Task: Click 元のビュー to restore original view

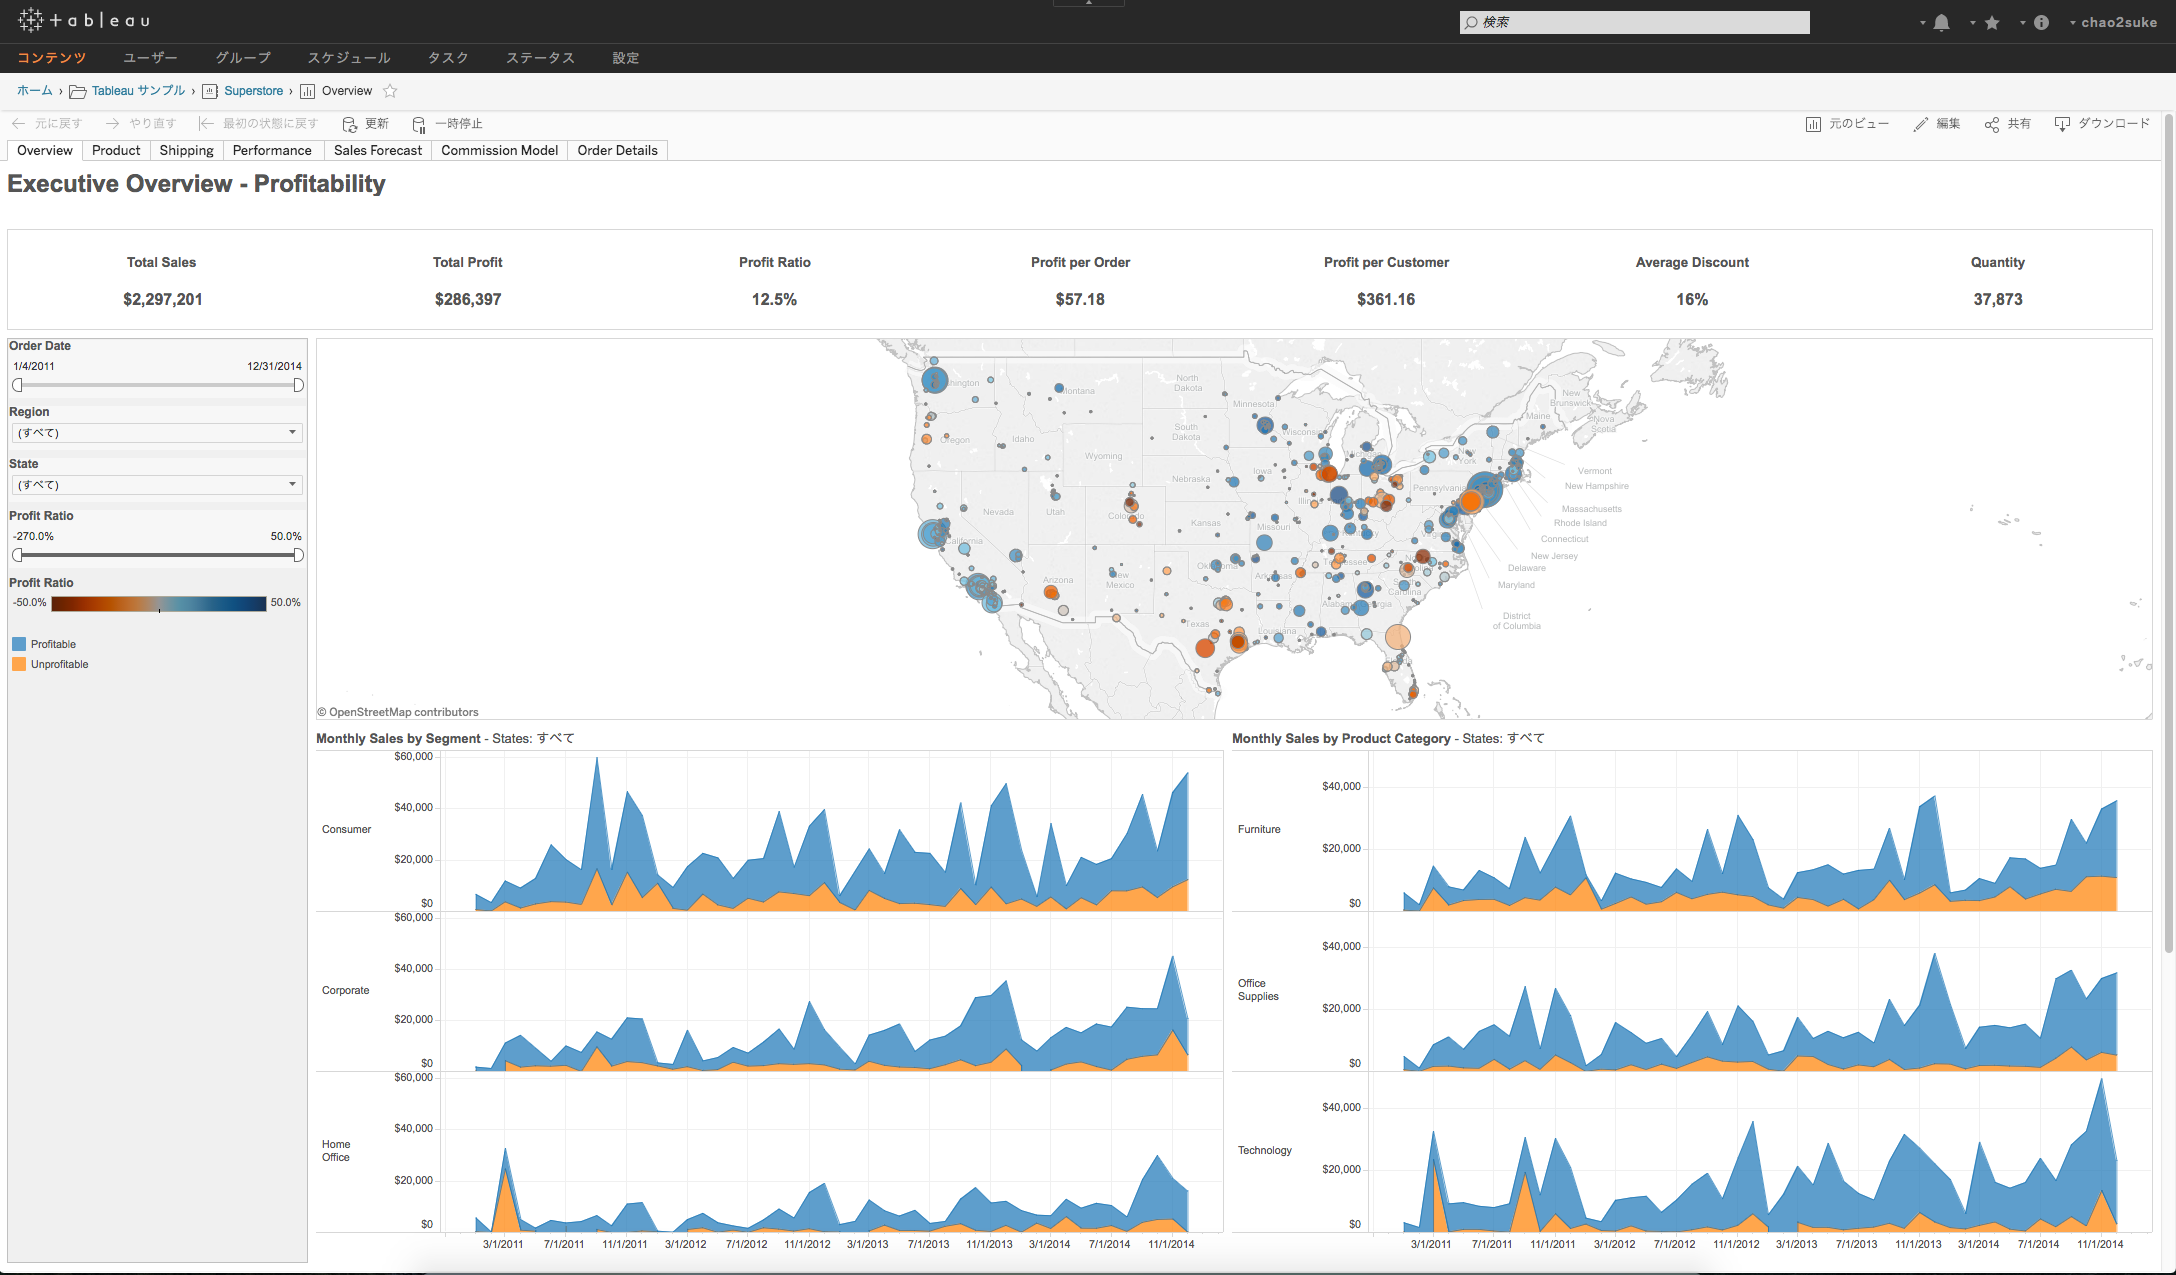Action: tap(1848, 123)
